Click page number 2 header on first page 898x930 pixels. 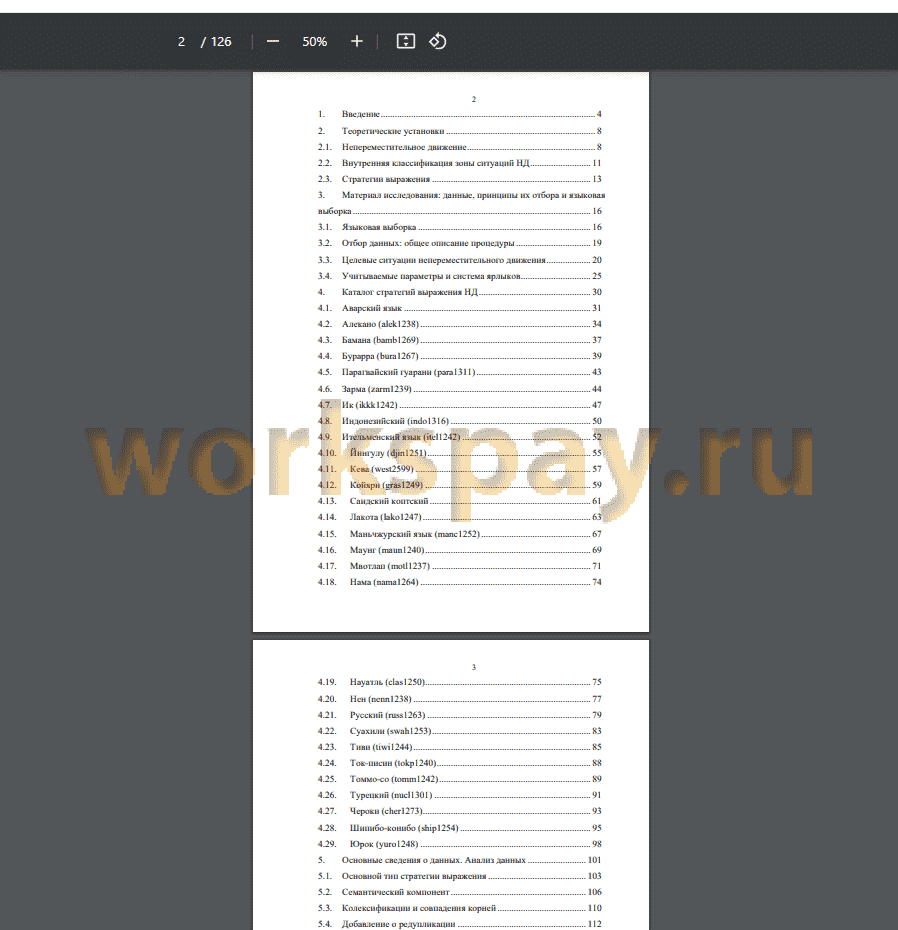coord(473,99)
